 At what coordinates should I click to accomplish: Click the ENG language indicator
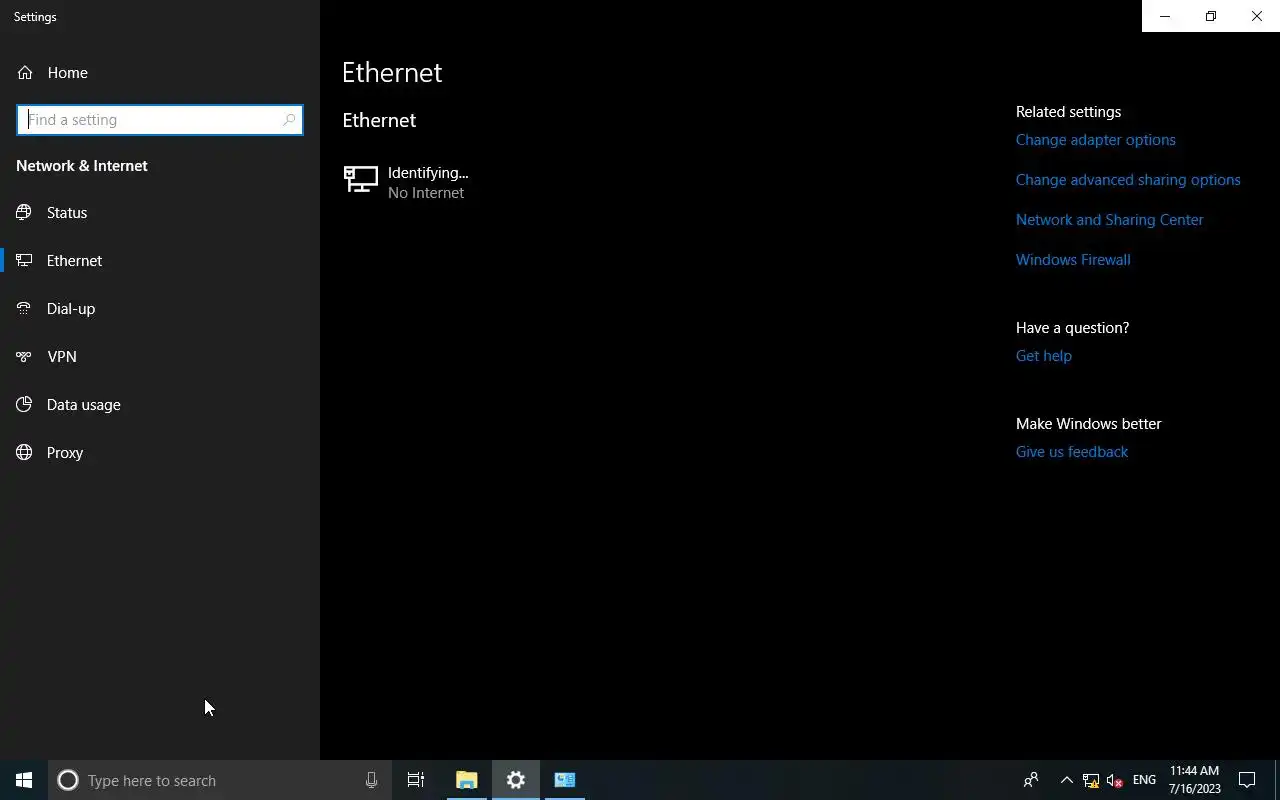[1144, 780]
